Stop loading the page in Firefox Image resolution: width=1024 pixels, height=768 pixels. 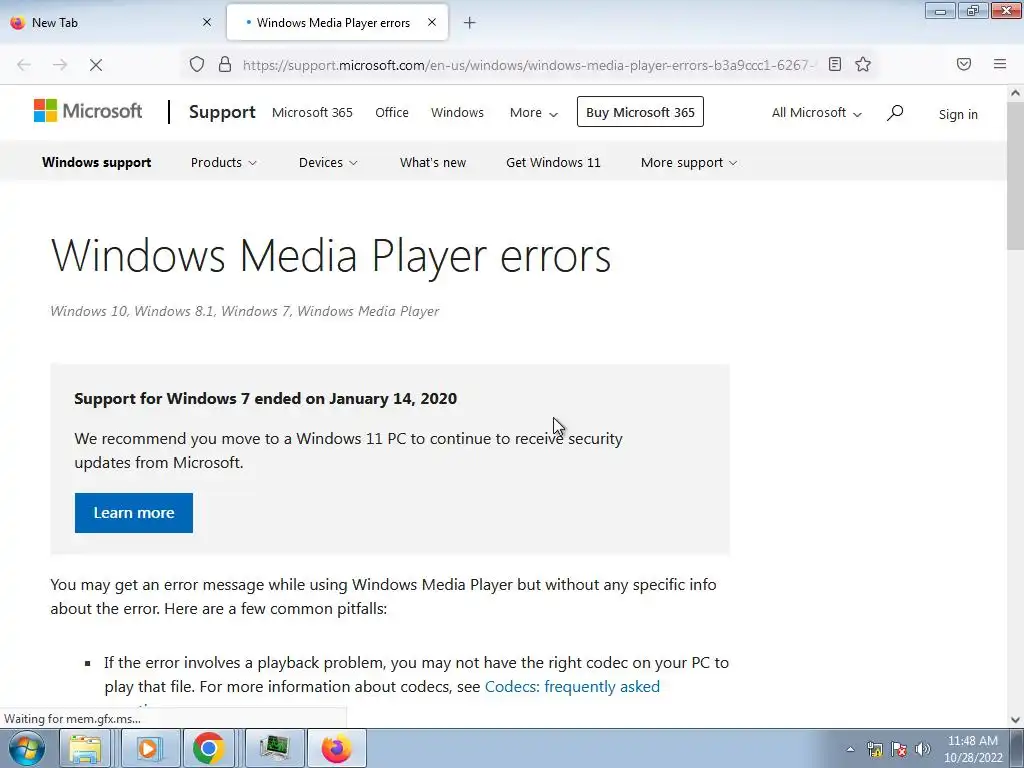[95, 65]
